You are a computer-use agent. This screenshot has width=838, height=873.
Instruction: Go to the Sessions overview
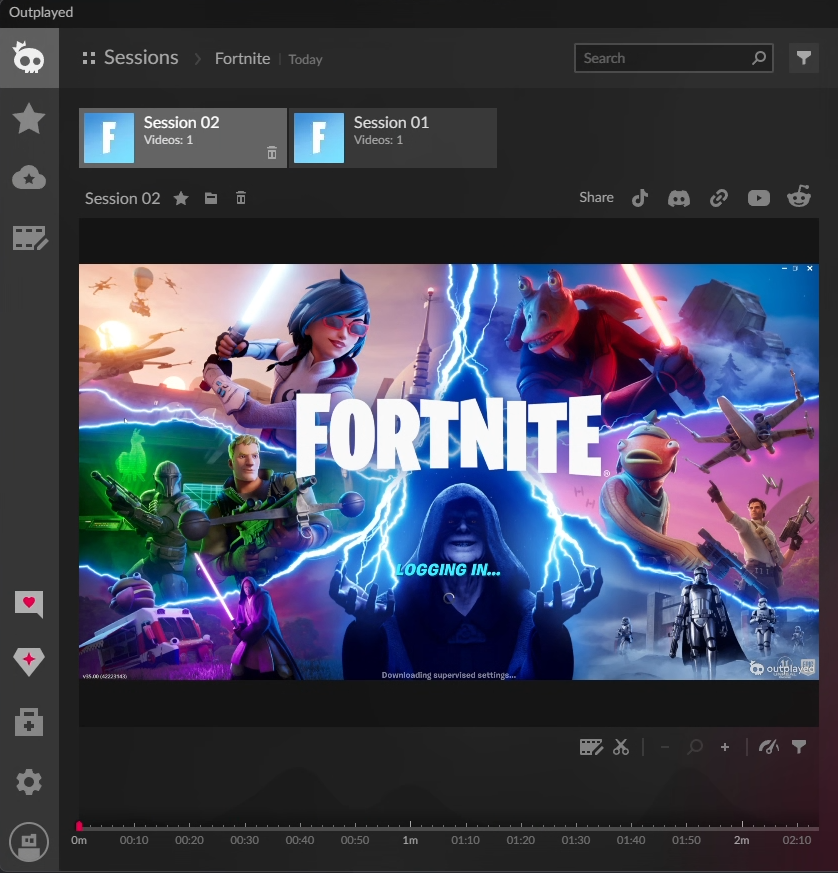(130, 57)
